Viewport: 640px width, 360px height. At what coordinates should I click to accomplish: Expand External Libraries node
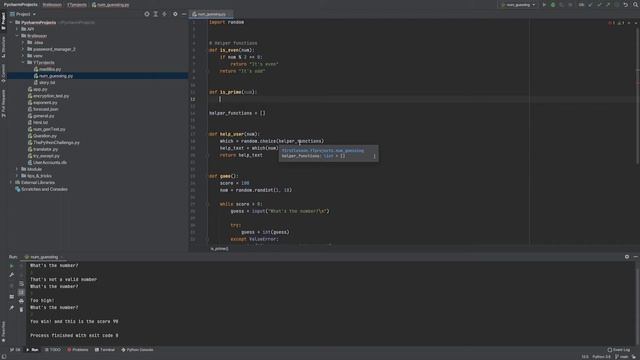[x=11, y=182]
